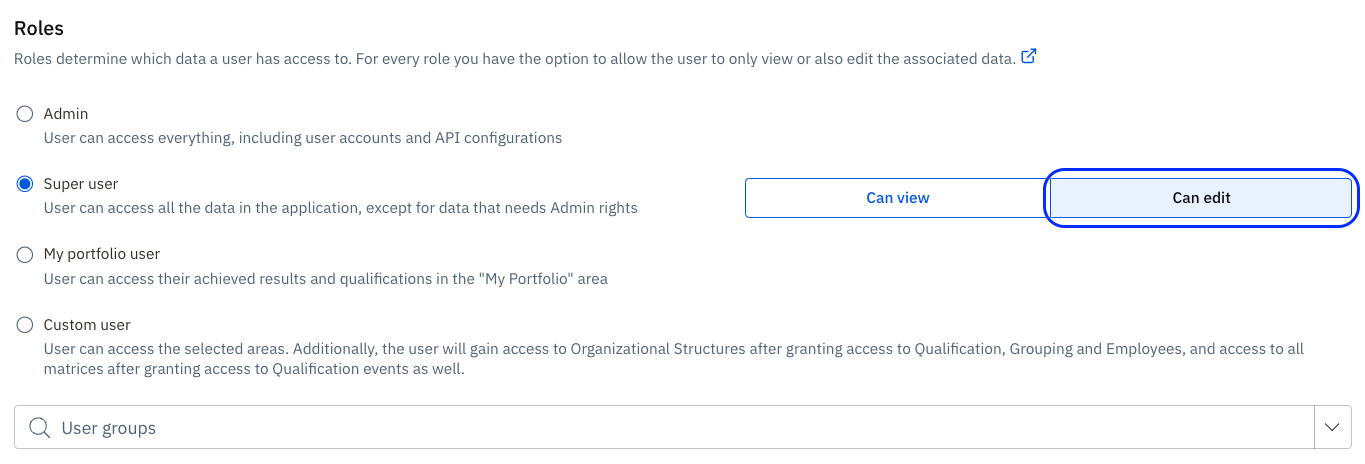
Task: Click the My portfolio user description
Action: 325,279
